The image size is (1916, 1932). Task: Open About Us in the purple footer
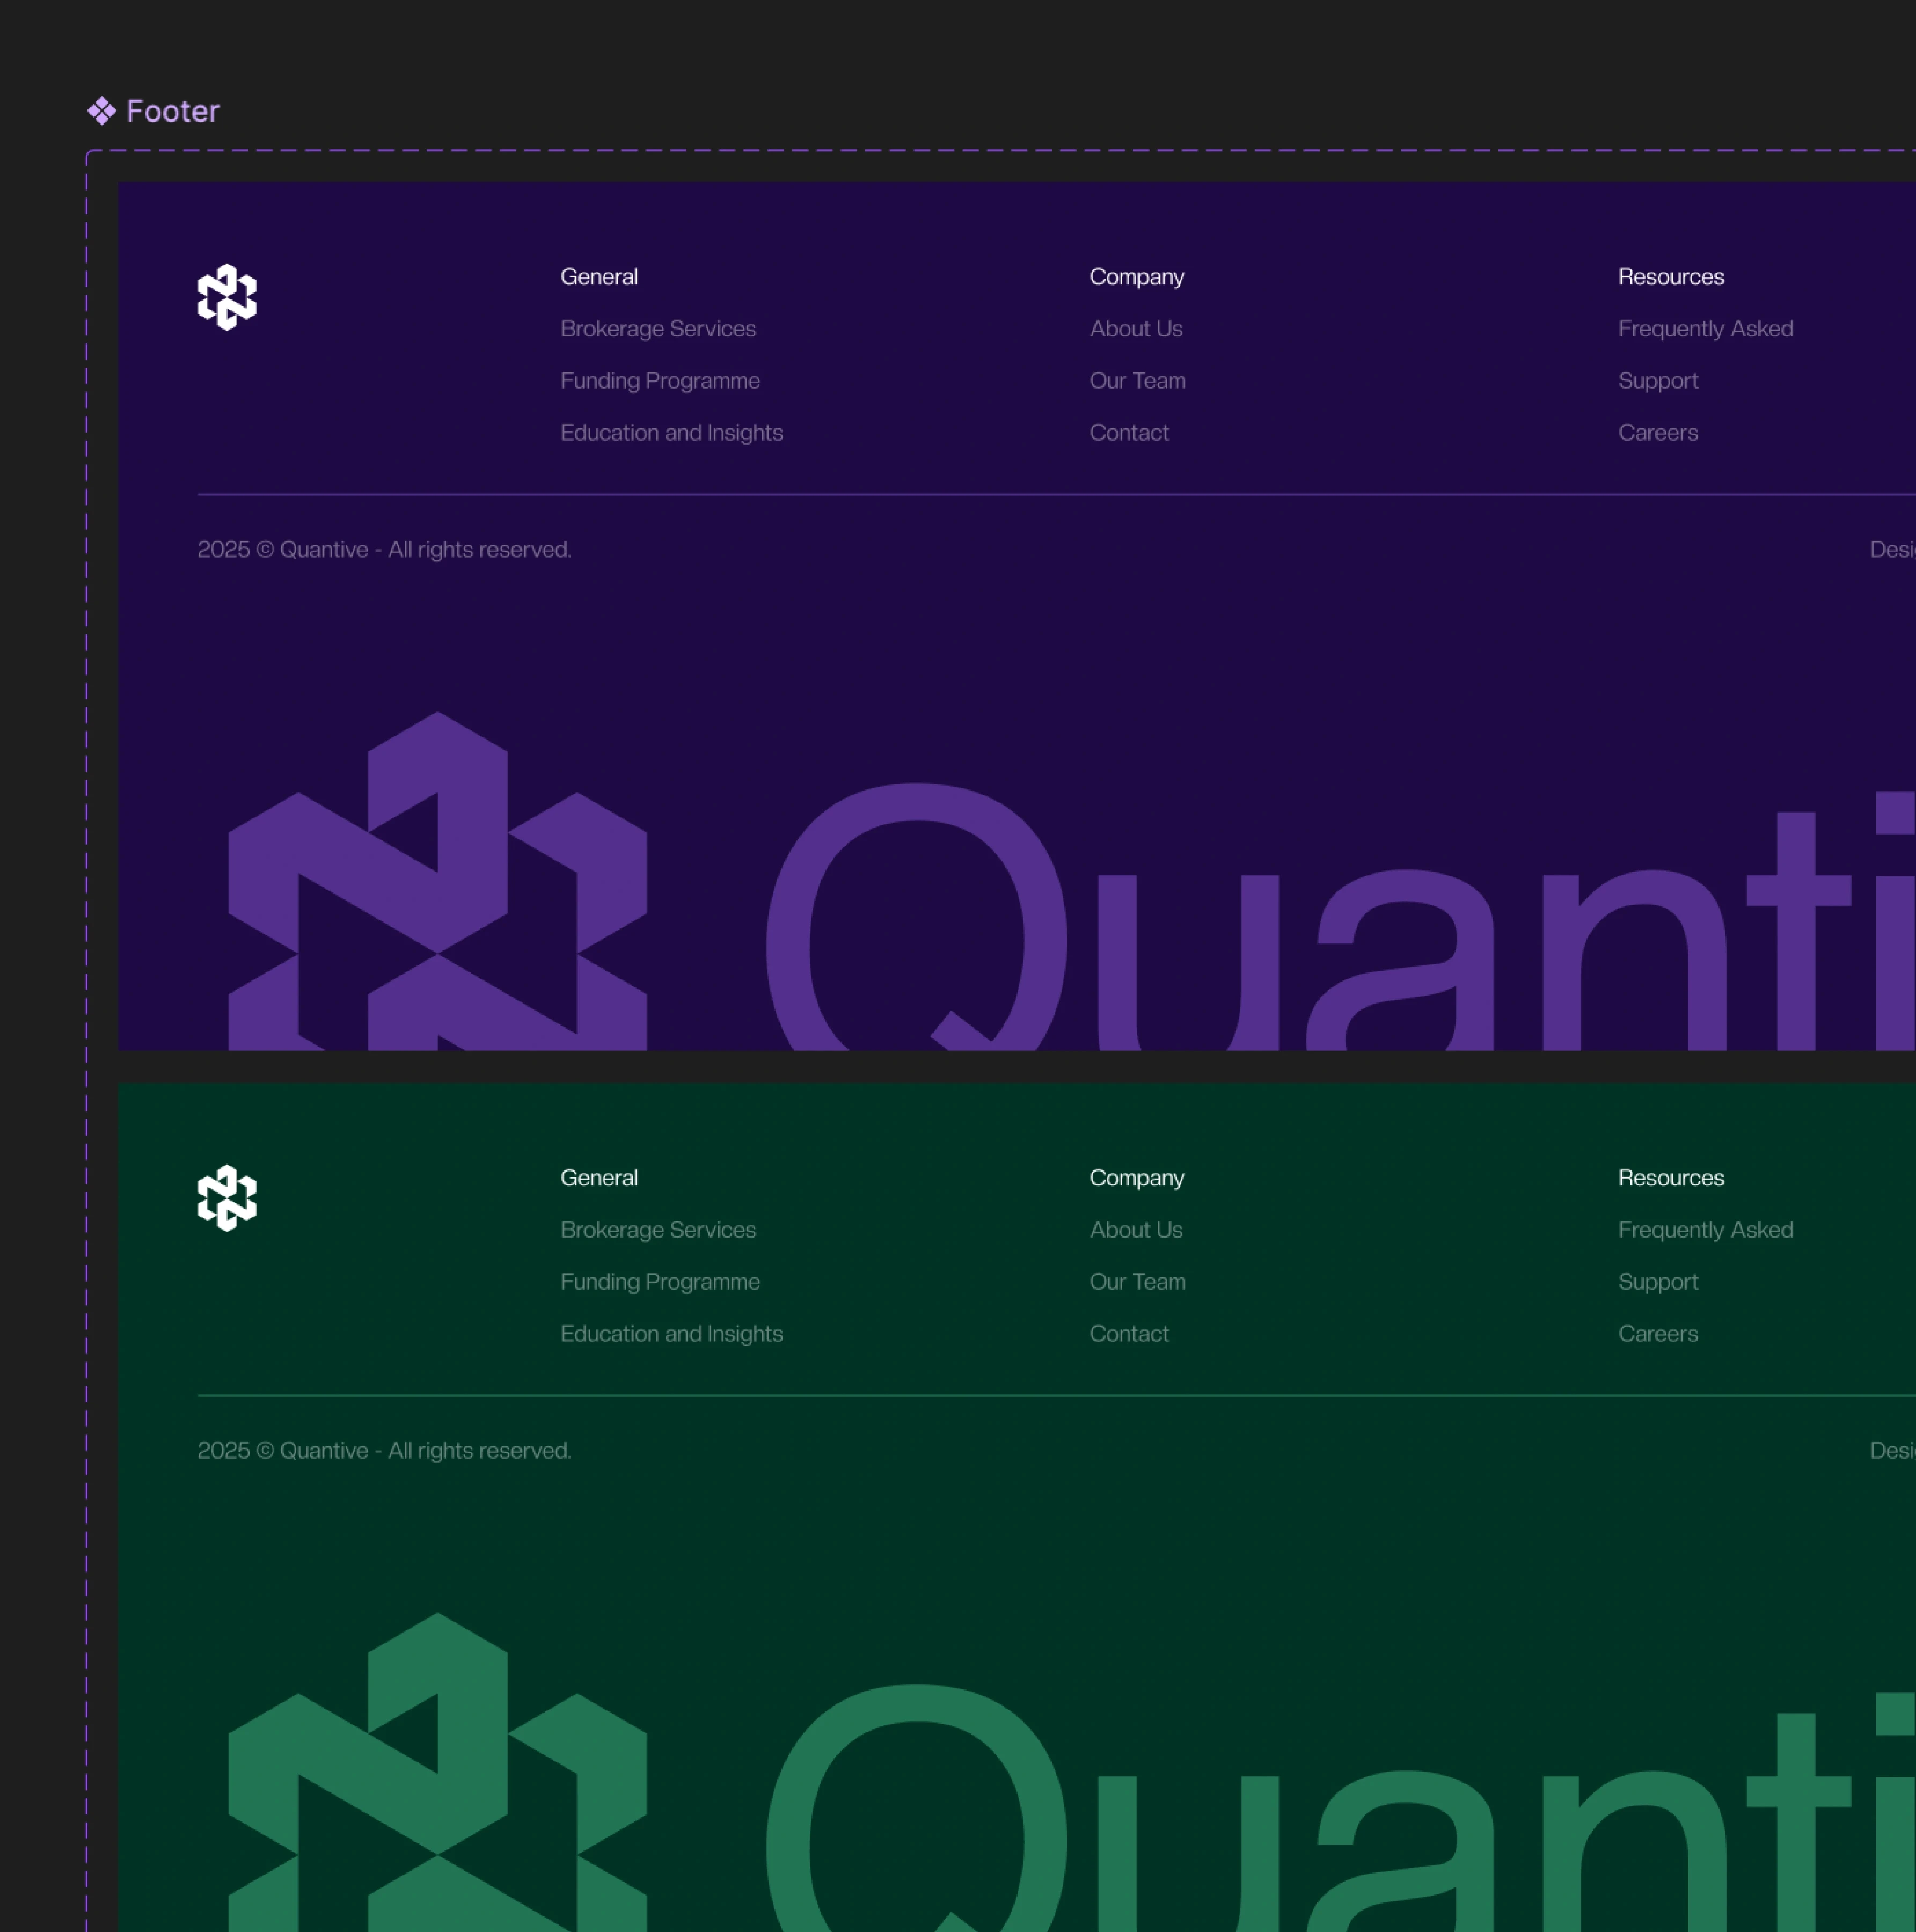click(1136, 328)
